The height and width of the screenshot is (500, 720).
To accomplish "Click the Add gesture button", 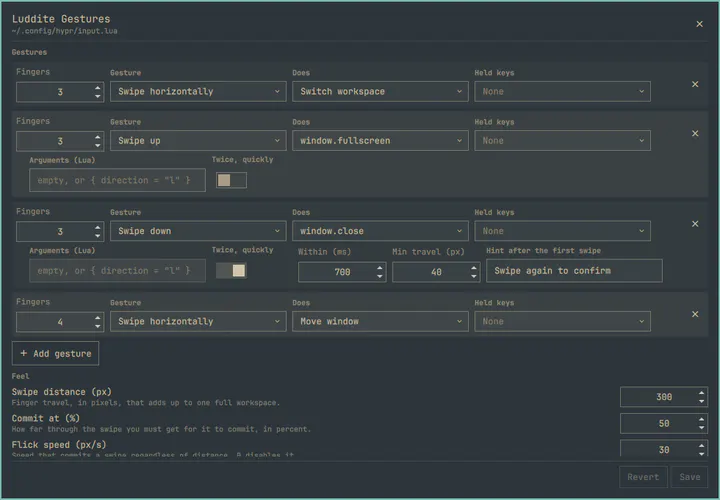I will coord(55,354).
